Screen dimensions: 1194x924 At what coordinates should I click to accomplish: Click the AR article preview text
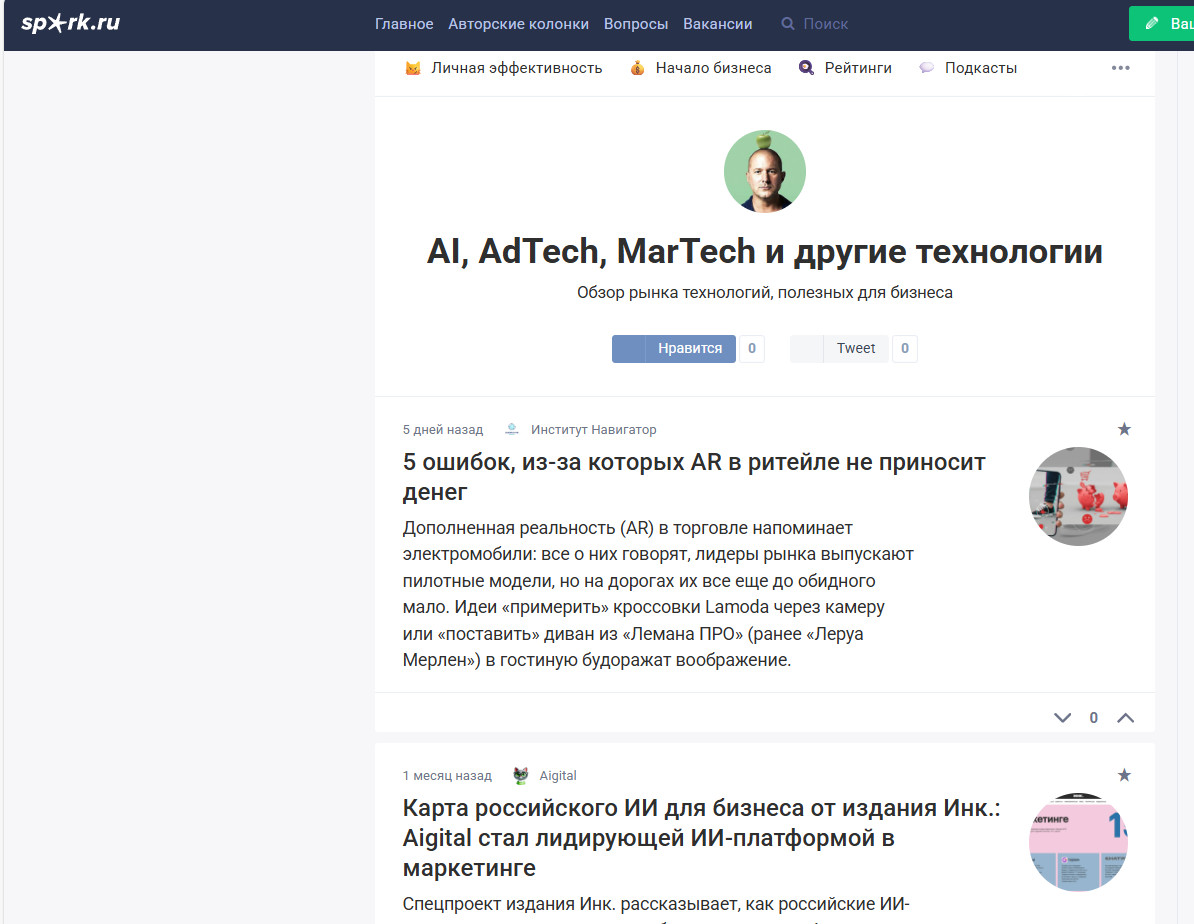coord(658,593)
